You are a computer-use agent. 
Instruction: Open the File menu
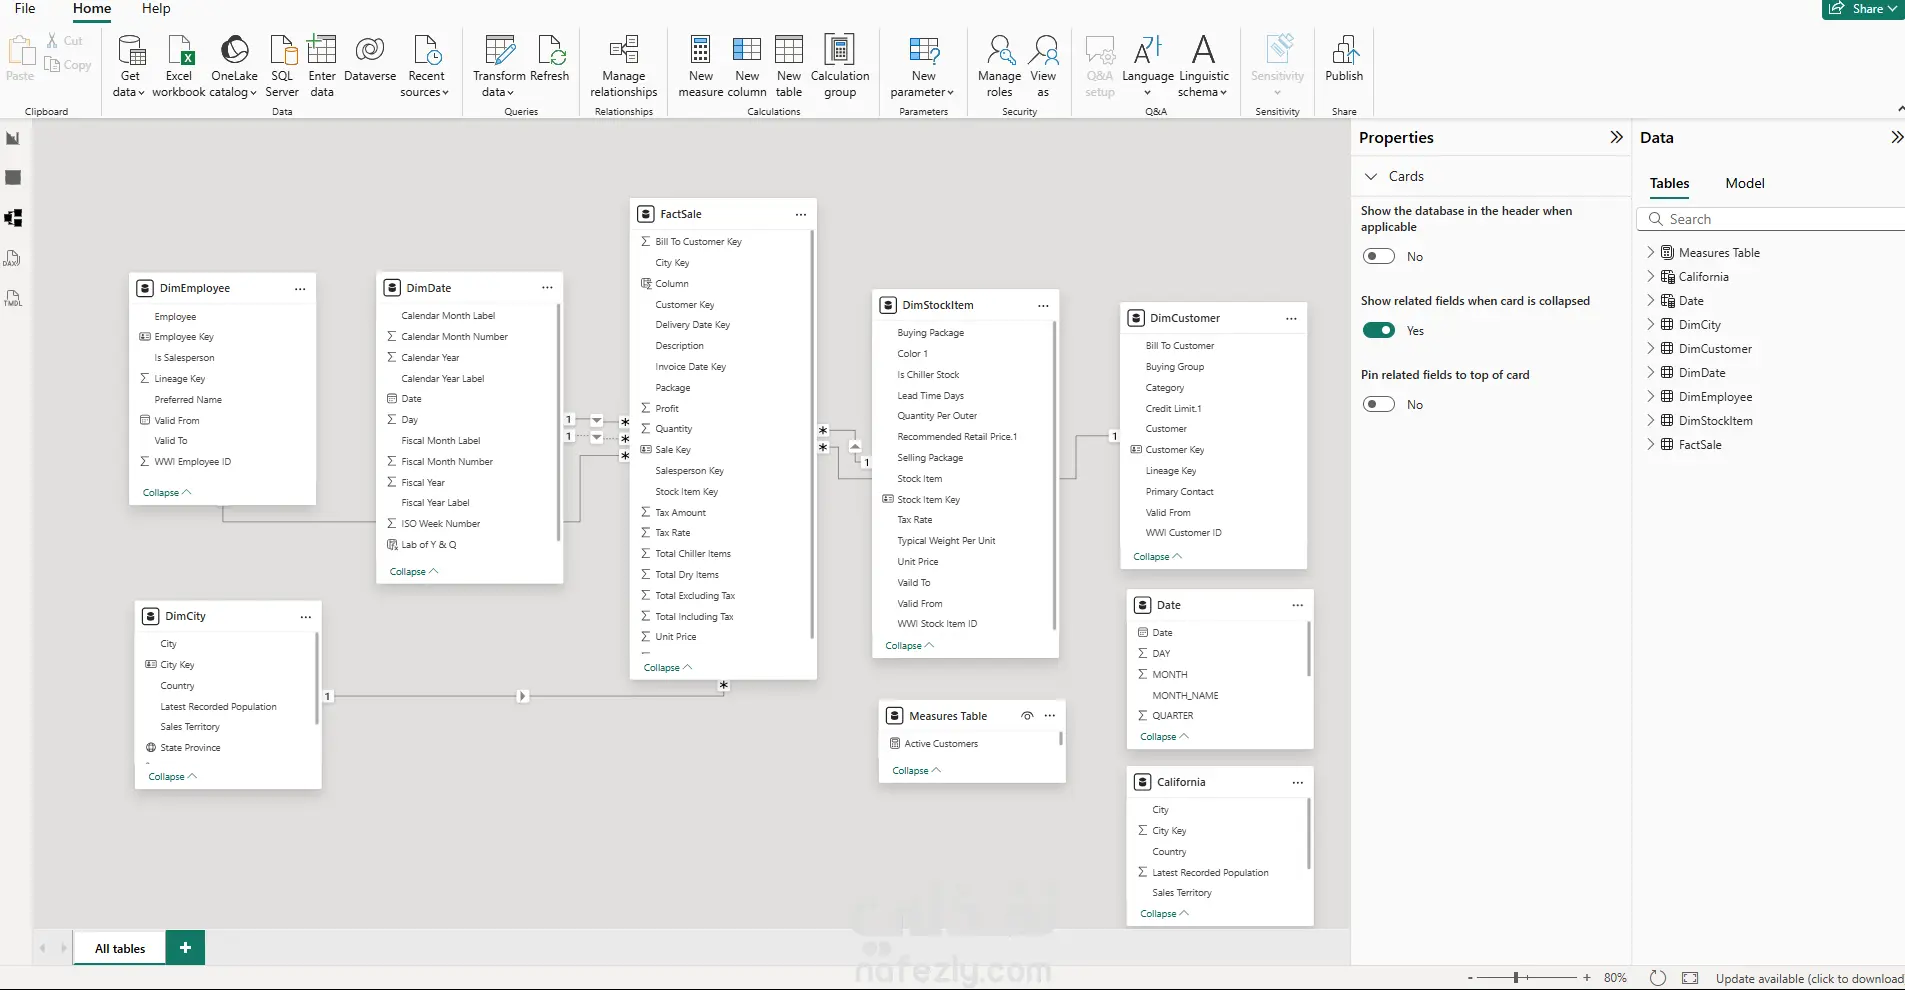[25, 8]
